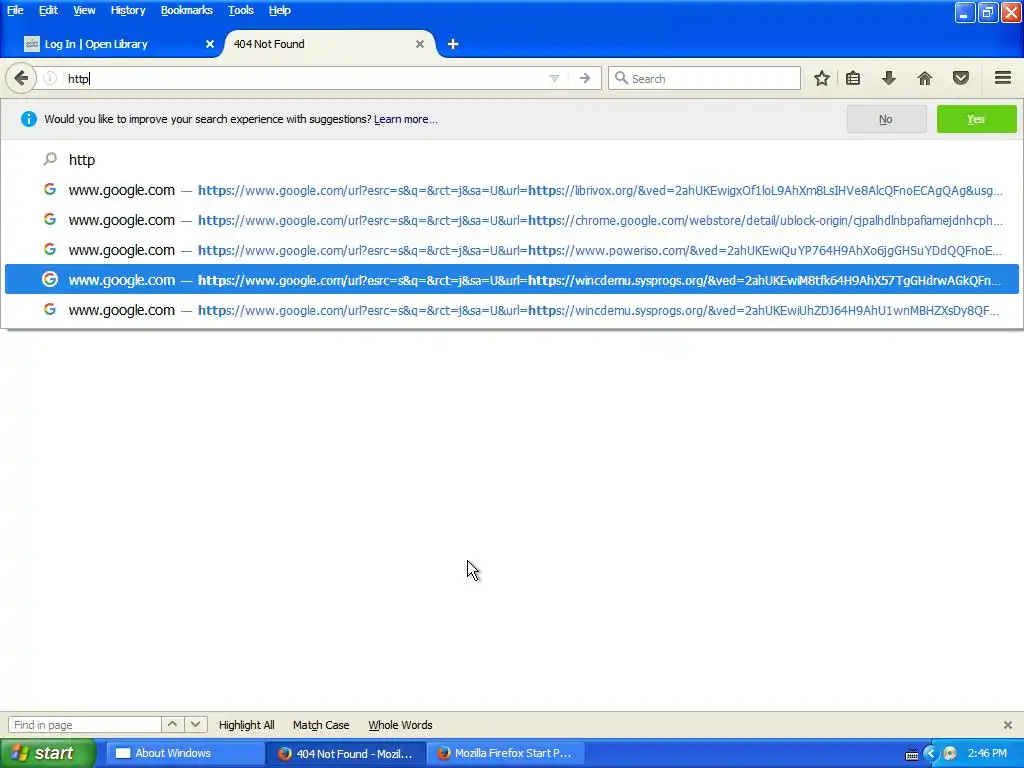Select the highlighted wincdemu.sysprogs.org suggestion

point(512,280)
